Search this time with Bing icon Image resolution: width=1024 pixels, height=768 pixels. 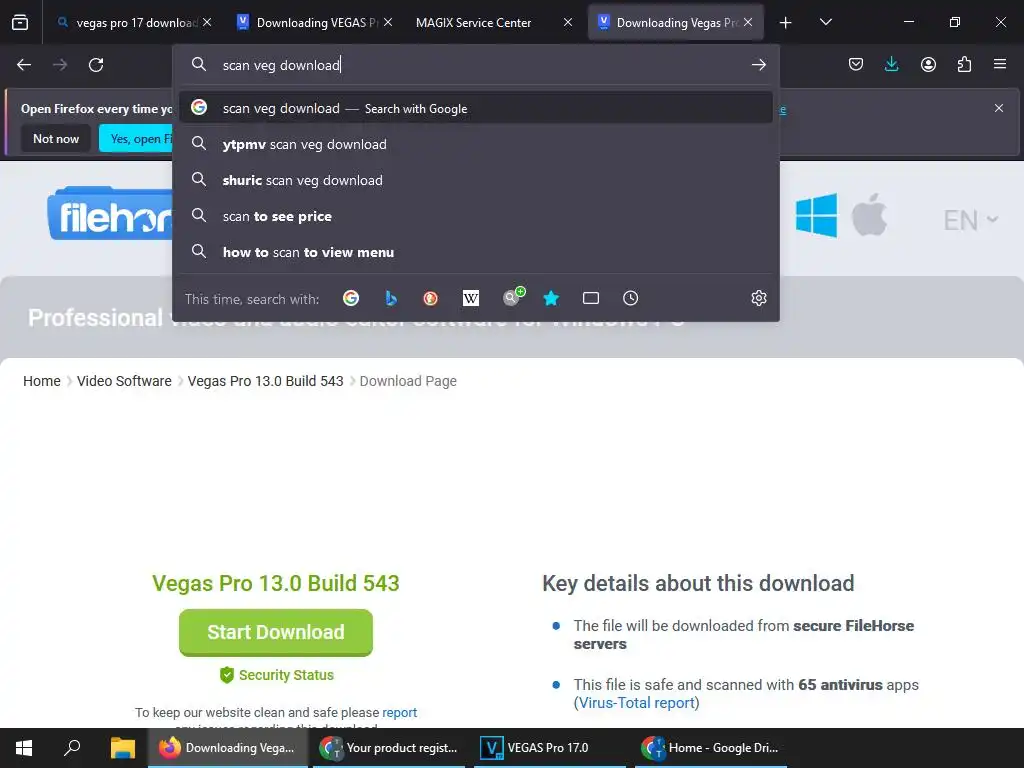391,298
